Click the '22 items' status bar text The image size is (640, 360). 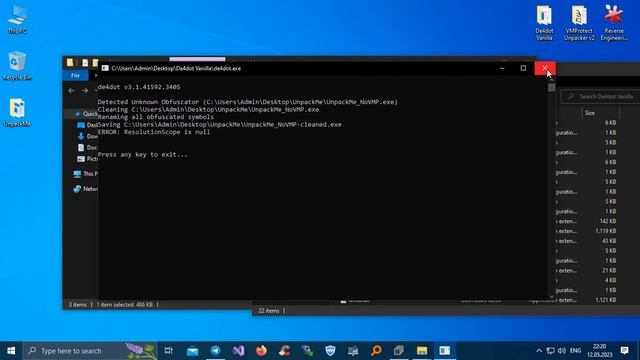(x=269, y=311)
